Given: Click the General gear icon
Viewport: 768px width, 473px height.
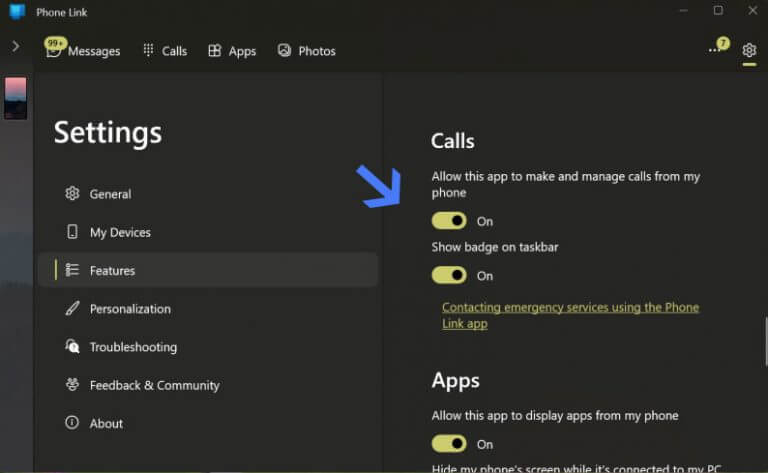Looking at the screenshot, I should click(72, 193).
